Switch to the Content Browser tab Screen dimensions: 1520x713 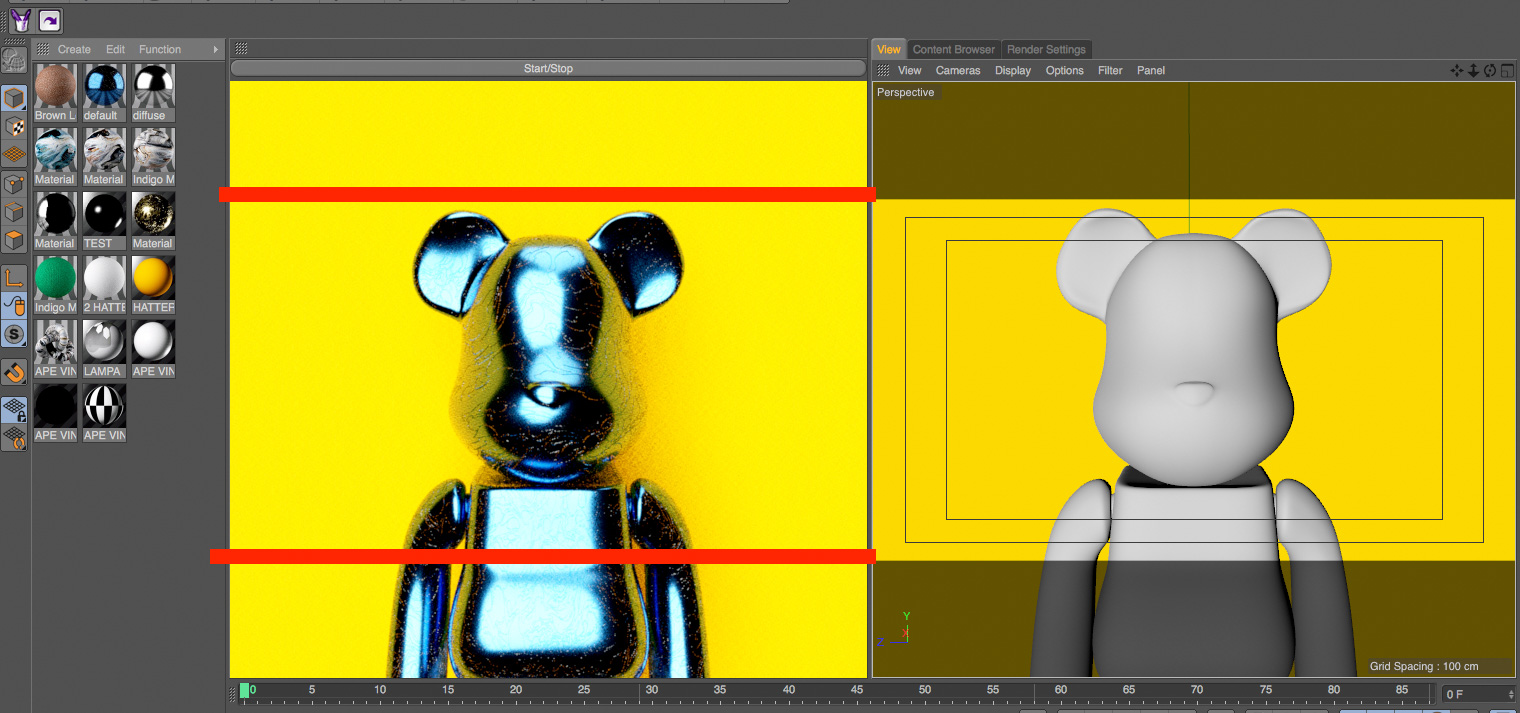click(954, 49)
